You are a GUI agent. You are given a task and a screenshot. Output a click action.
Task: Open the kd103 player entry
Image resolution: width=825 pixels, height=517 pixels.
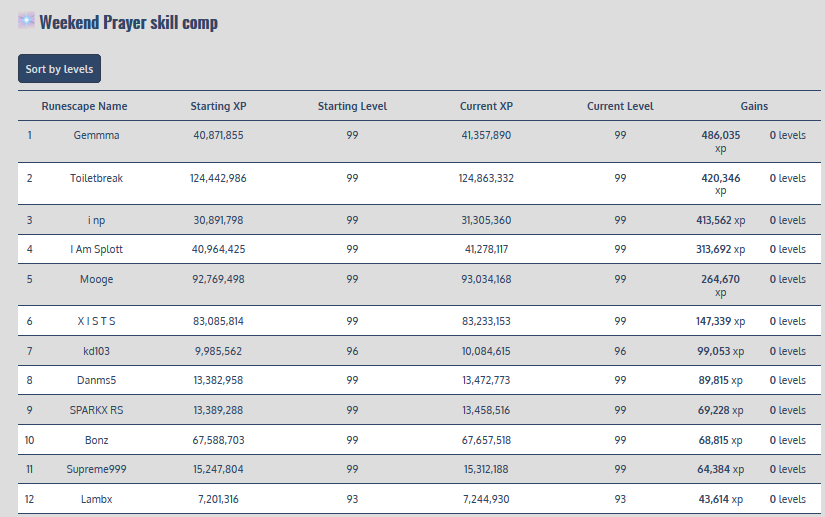[96, 351]
